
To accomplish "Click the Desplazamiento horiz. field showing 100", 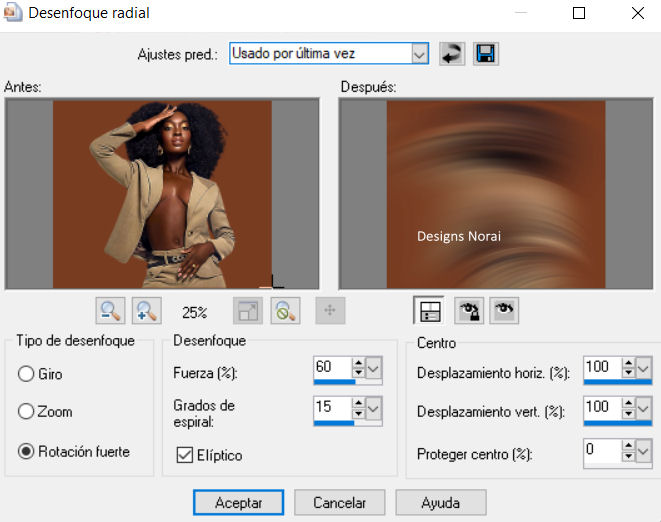I will [603, 367].
